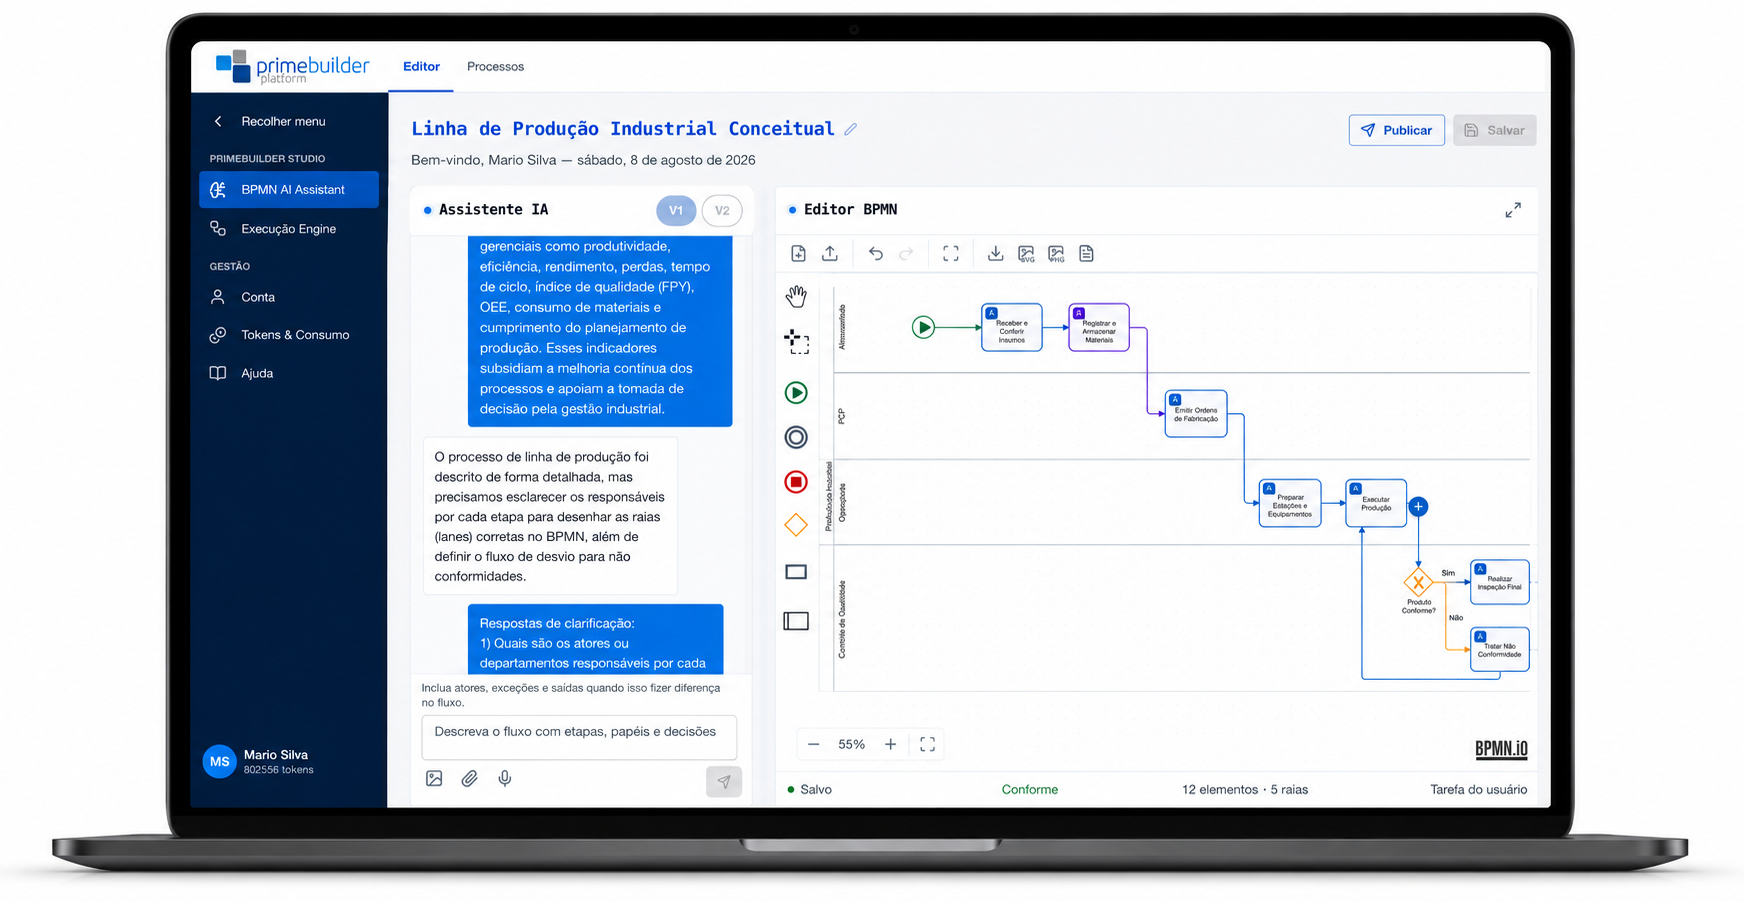Add an End Event from palette
Image resolution: width=1744 pixels, height=901 pixels.
796,482
